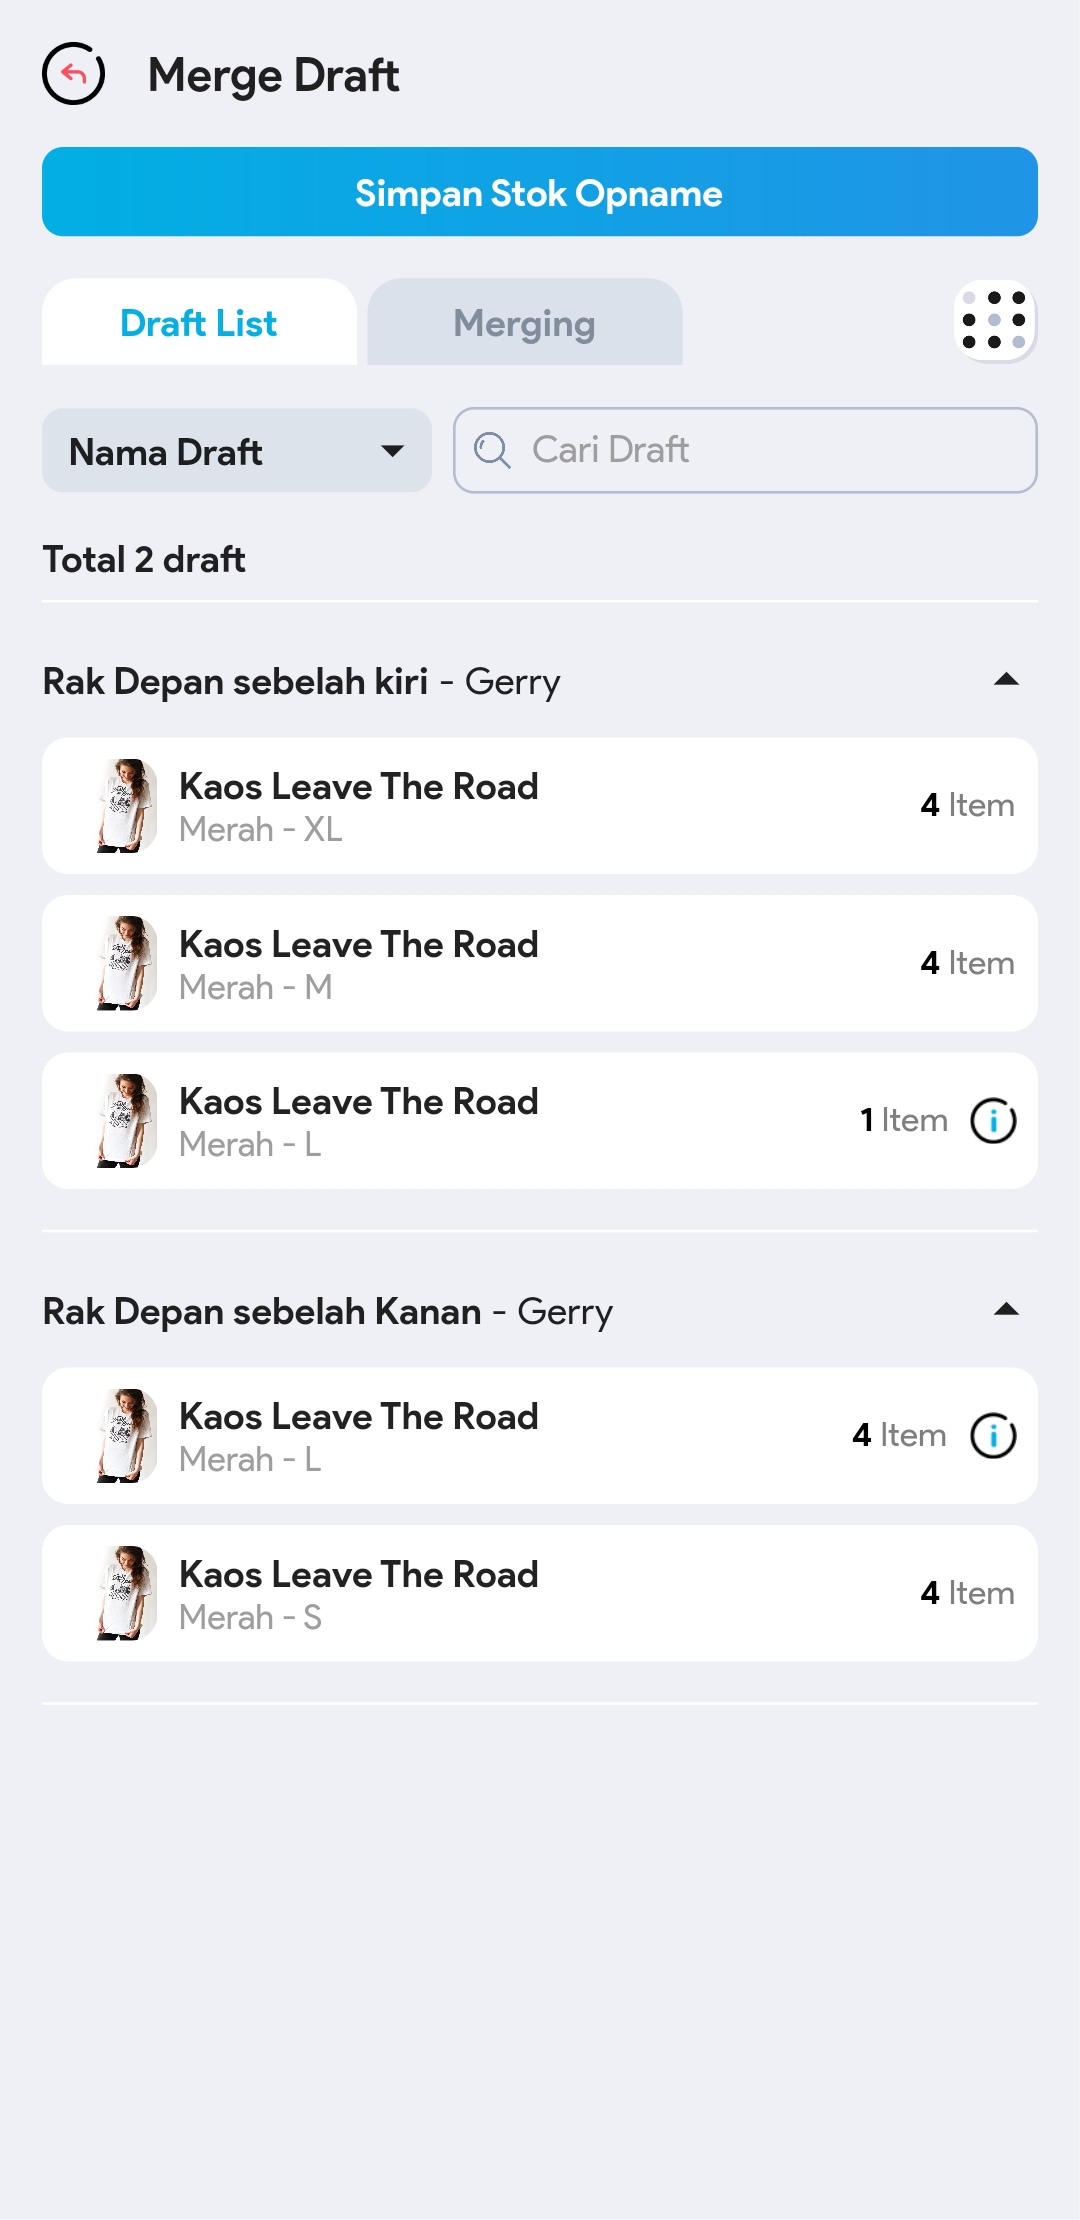This screenshot has height=2220, width=1080.
Task: Select the Draft List tab
Action: click(x=199, y=323)
